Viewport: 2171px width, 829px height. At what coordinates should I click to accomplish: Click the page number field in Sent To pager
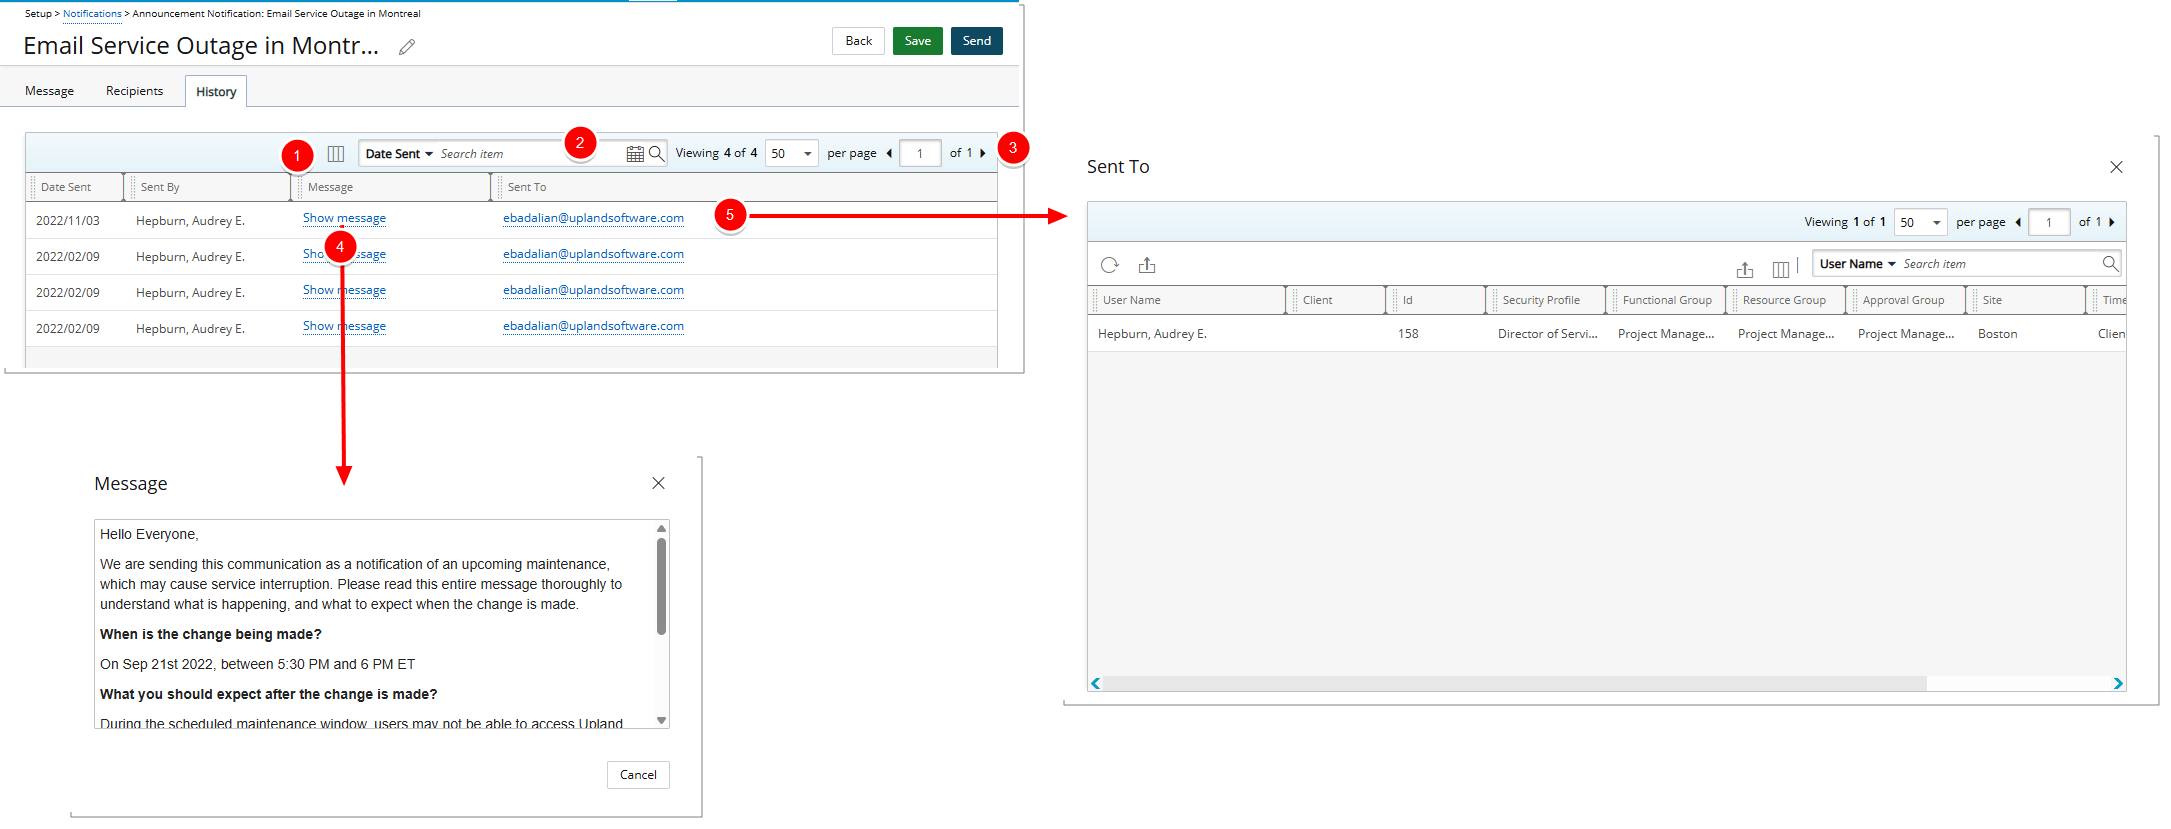(2049, 222)
